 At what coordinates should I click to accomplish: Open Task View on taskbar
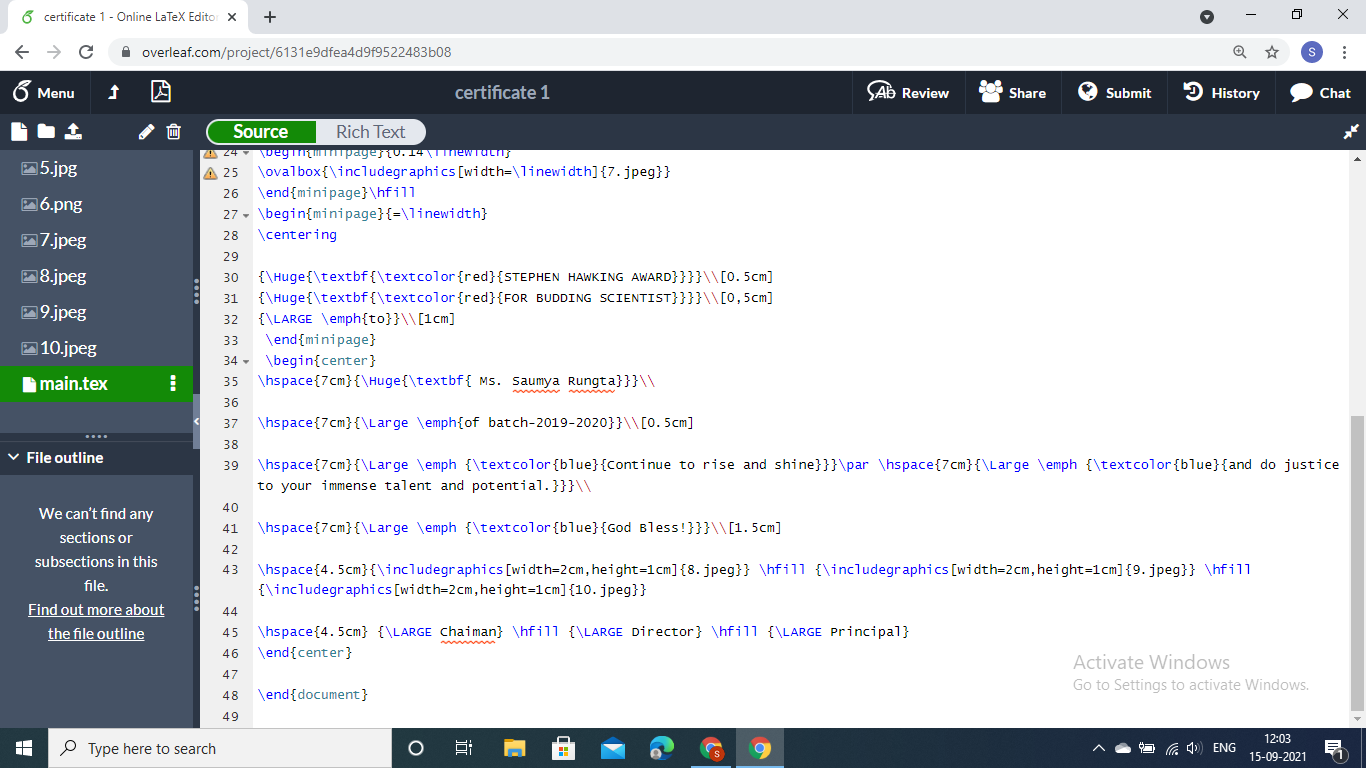tap(464, 748)
